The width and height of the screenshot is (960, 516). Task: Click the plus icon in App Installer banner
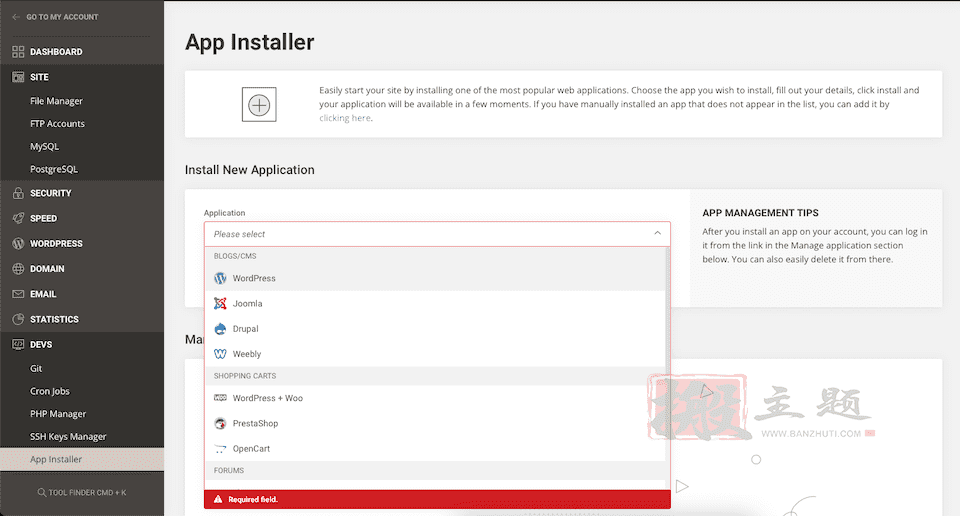[x=259, y=105]
